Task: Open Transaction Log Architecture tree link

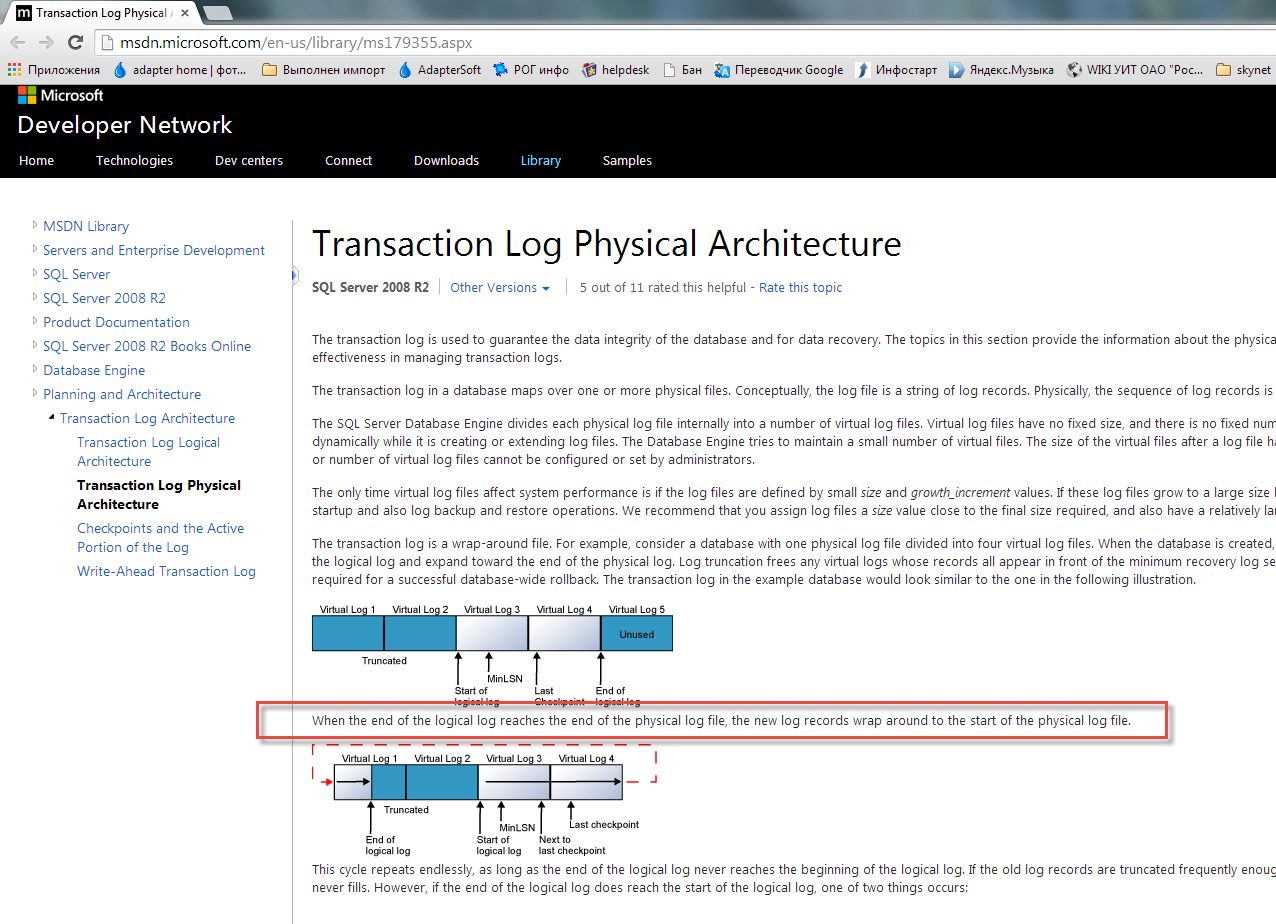Action: 147,418
